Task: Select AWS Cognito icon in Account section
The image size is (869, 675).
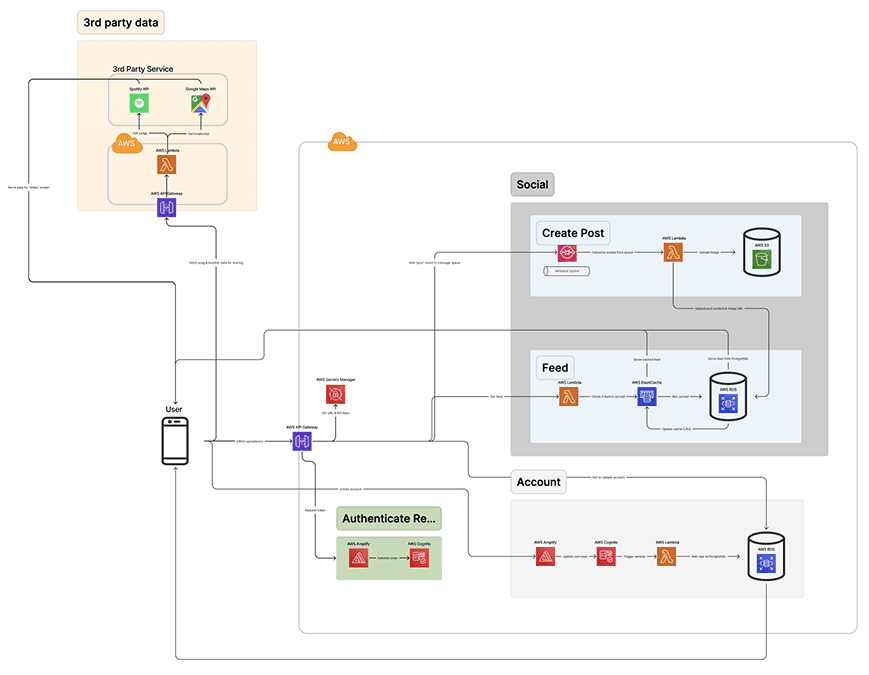Action: (x=606, y=556)
